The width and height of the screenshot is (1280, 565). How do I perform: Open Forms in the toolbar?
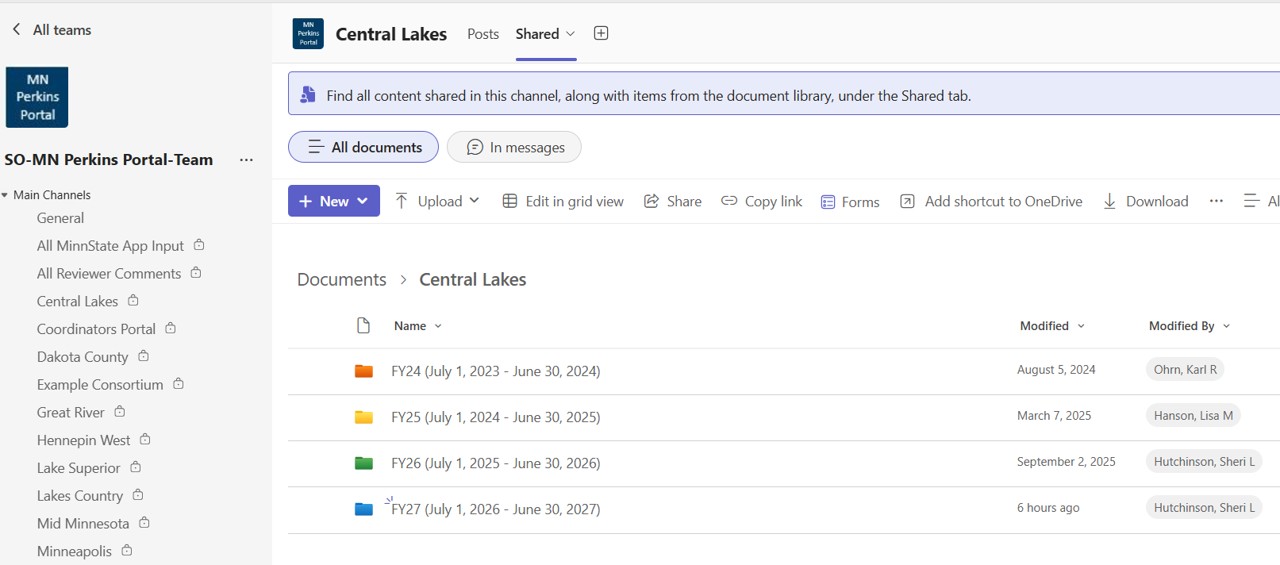[x=850, y=202]
